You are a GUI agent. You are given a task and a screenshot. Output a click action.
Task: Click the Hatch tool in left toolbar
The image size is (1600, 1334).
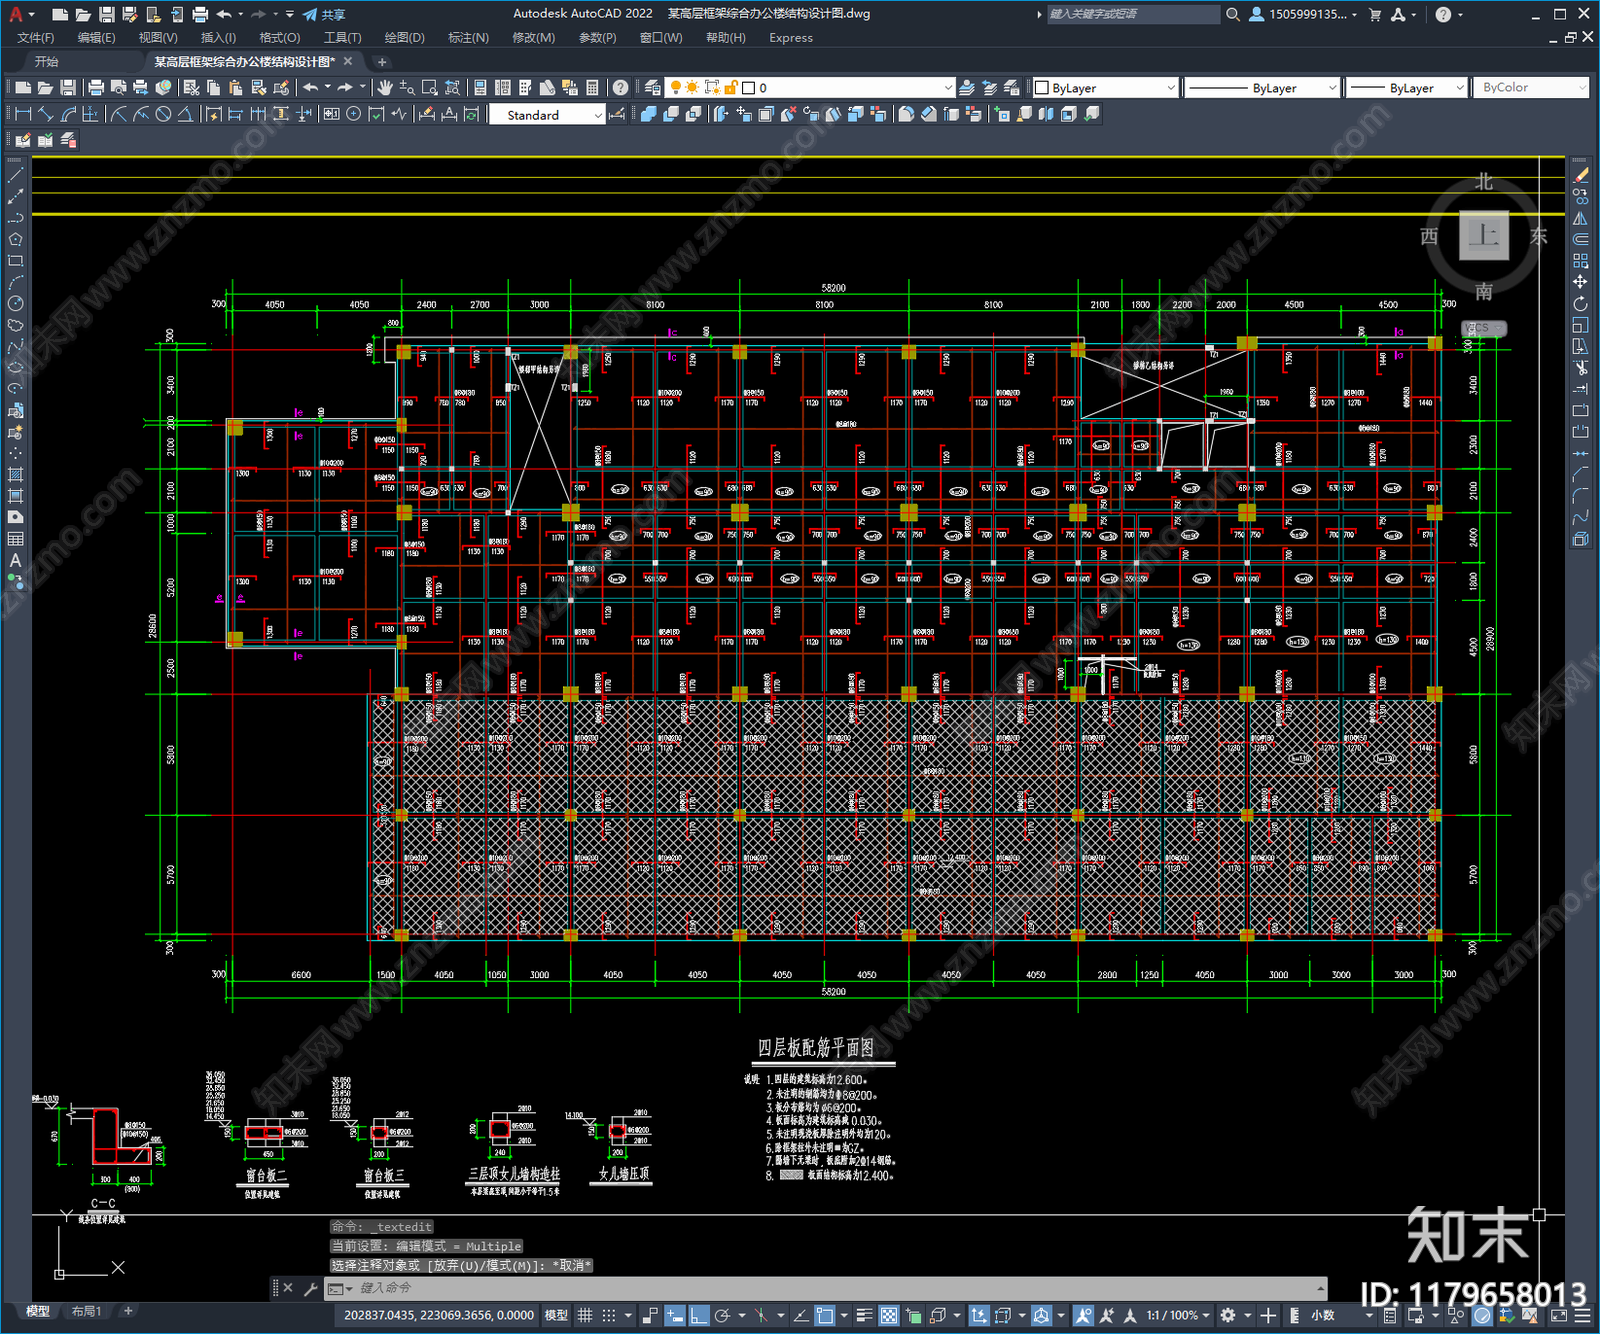(x=15, y=475)
